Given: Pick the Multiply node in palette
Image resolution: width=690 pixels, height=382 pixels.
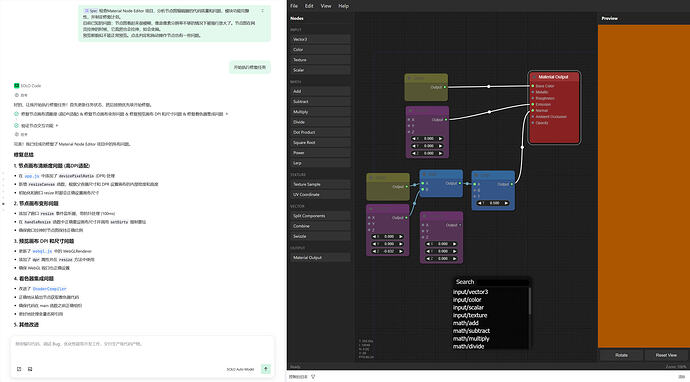Looking at the screenshot, I should click(x=320, y=112).
